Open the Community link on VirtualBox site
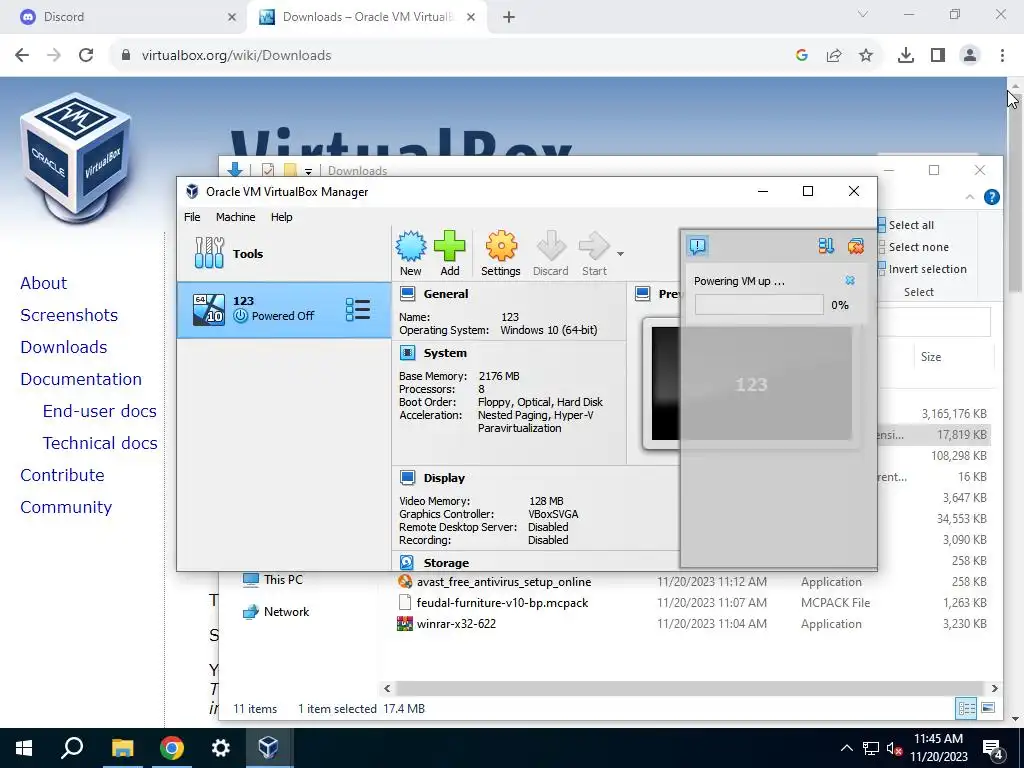Viewport: 1024px width, 768px height. pos(66,507)
